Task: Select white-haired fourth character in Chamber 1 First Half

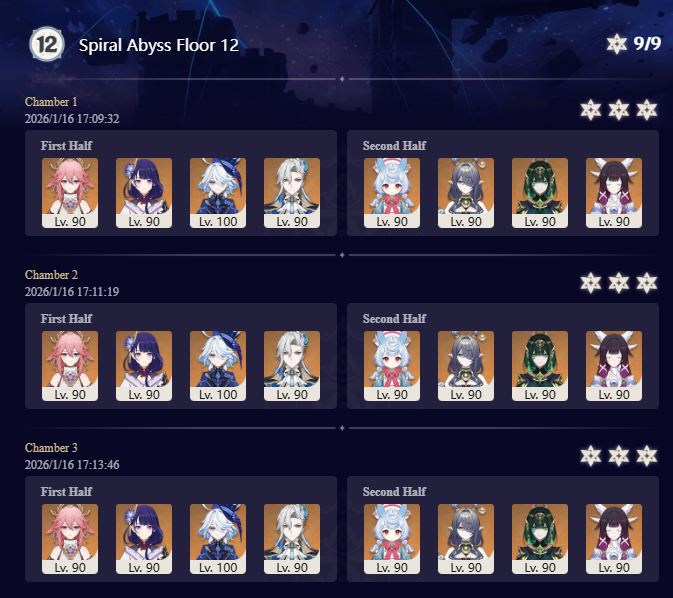Action: click(292, 193)
